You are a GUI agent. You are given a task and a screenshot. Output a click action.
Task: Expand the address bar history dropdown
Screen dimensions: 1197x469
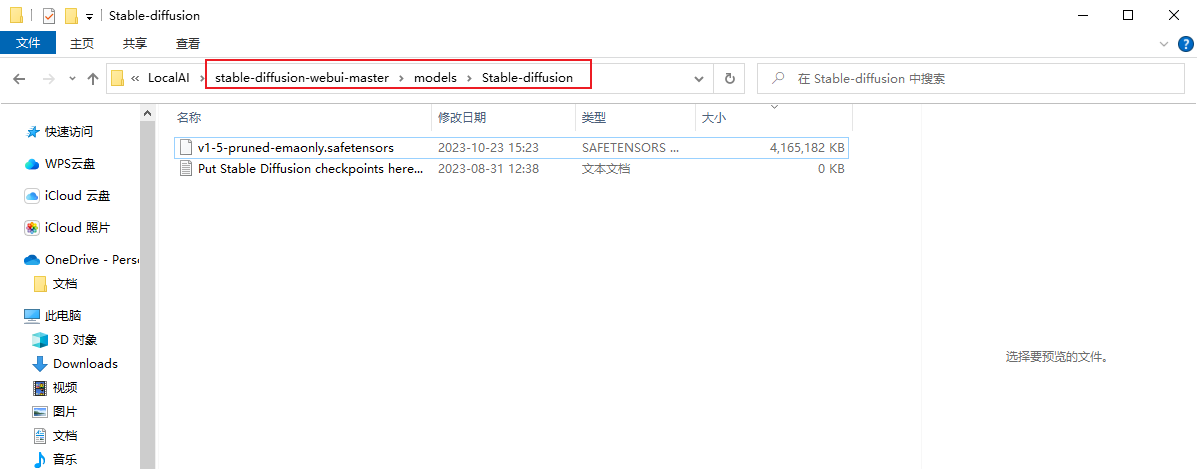click(x=699, y=79)
